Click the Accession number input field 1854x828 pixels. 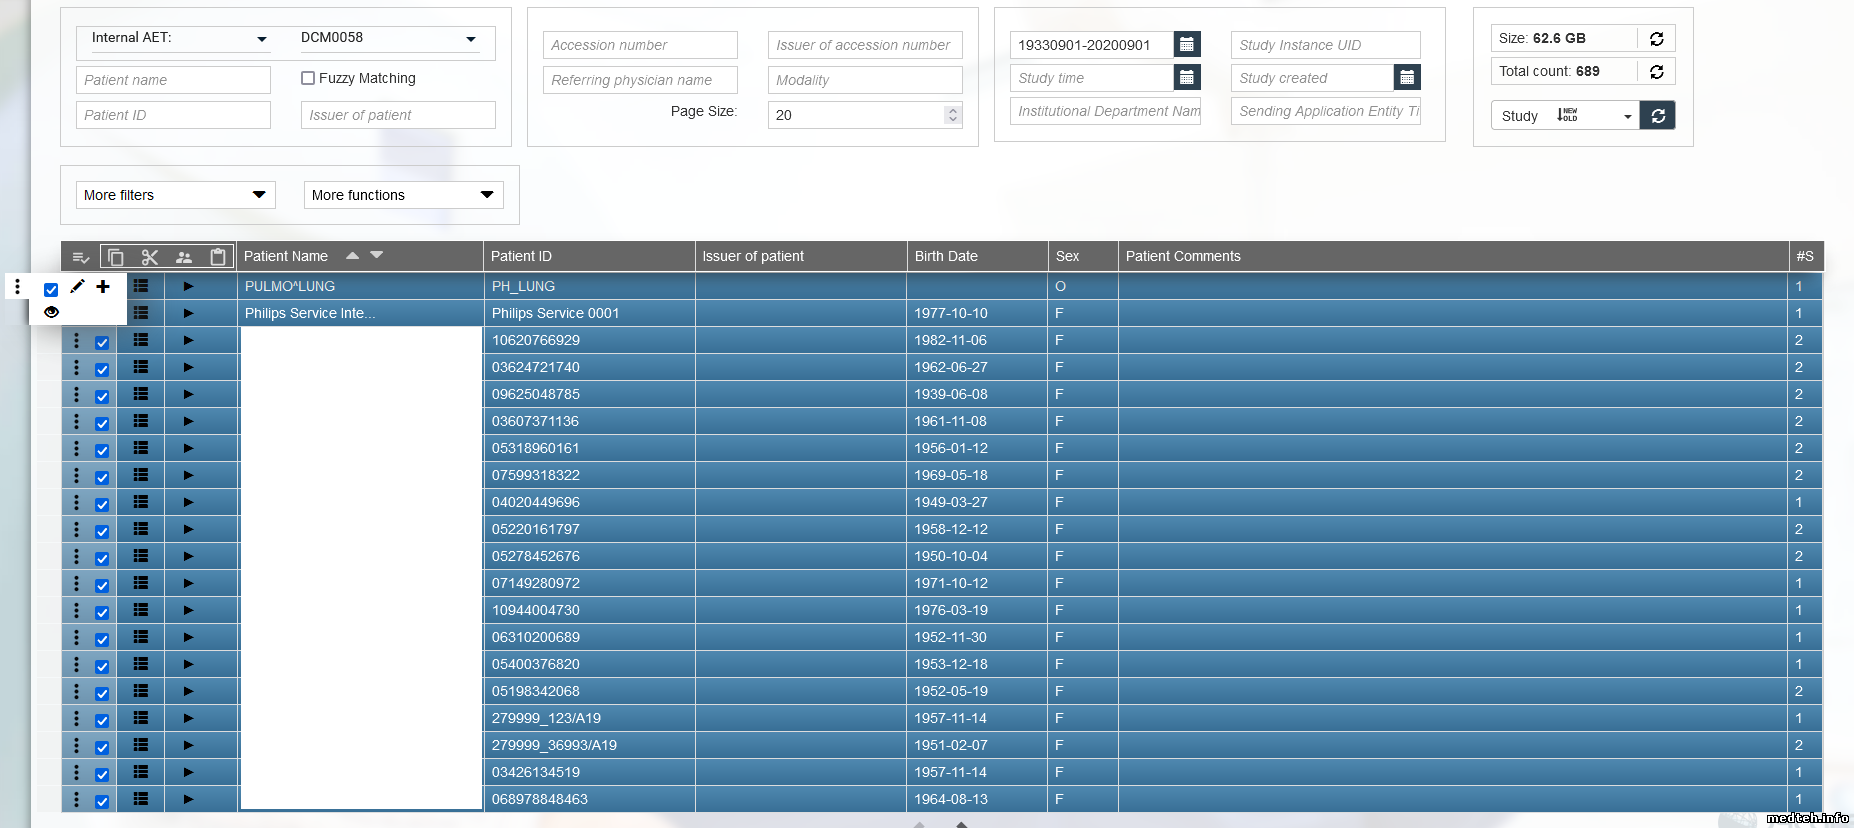click(x=640, y=45)
